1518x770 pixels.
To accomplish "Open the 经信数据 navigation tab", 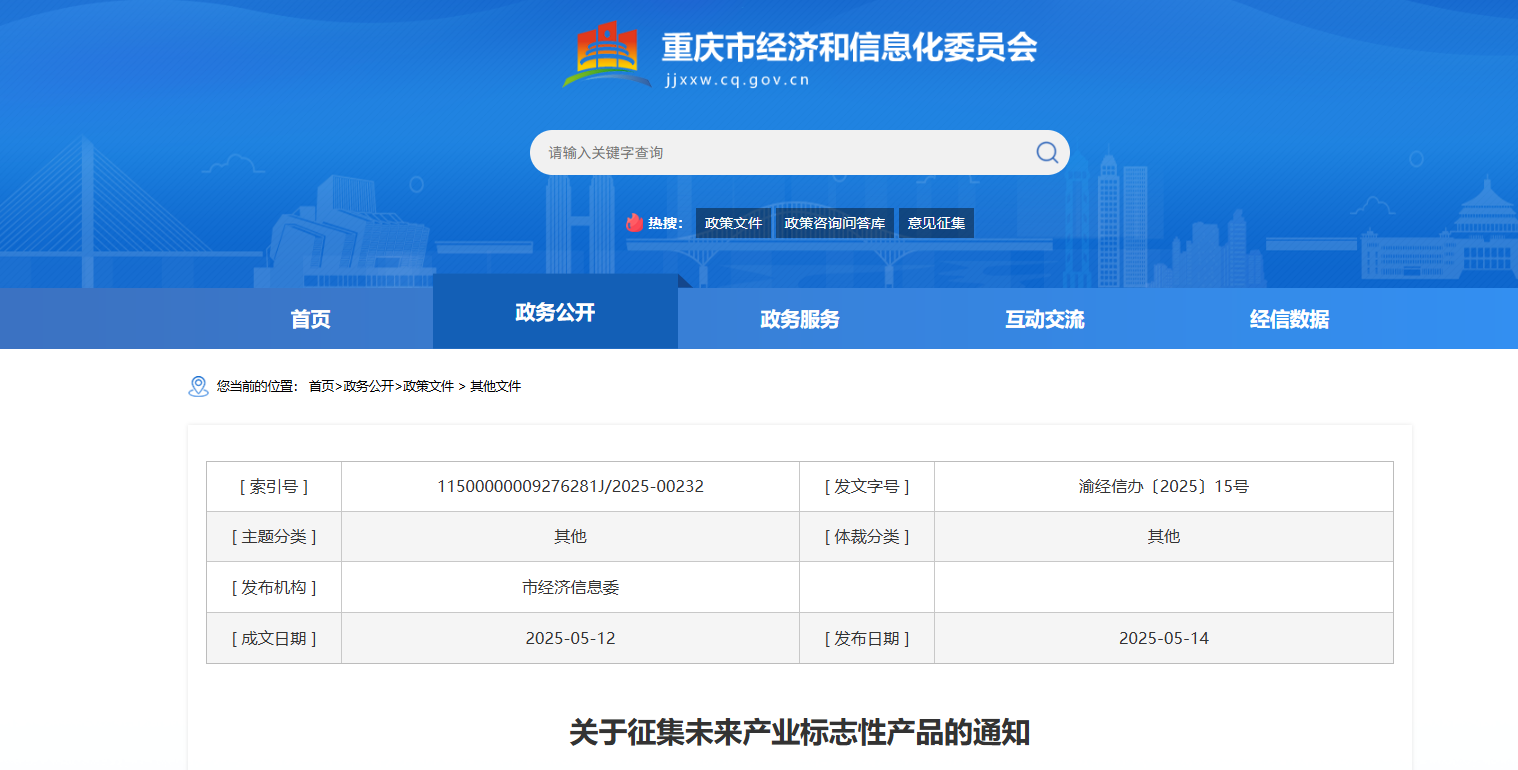I will (x=1289, y=319).
